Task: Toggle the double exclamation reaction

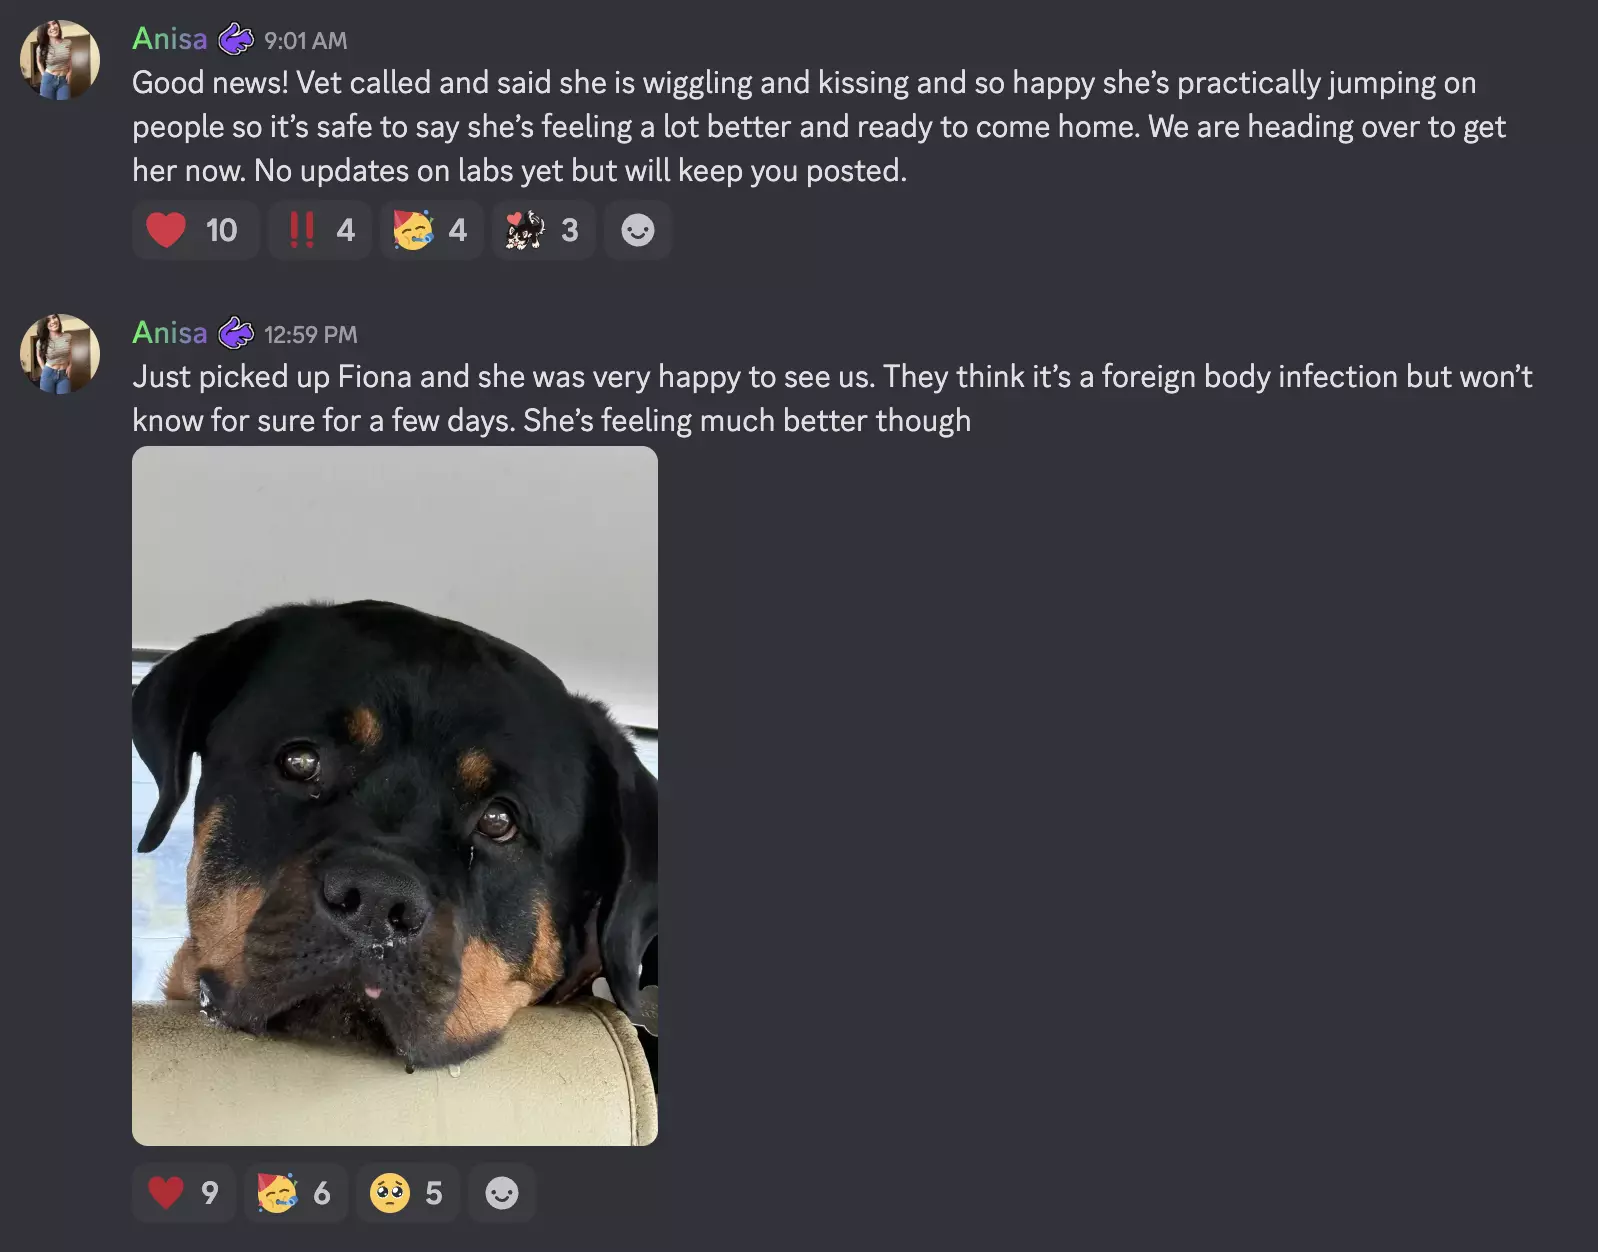Action: tap(320, 230)
